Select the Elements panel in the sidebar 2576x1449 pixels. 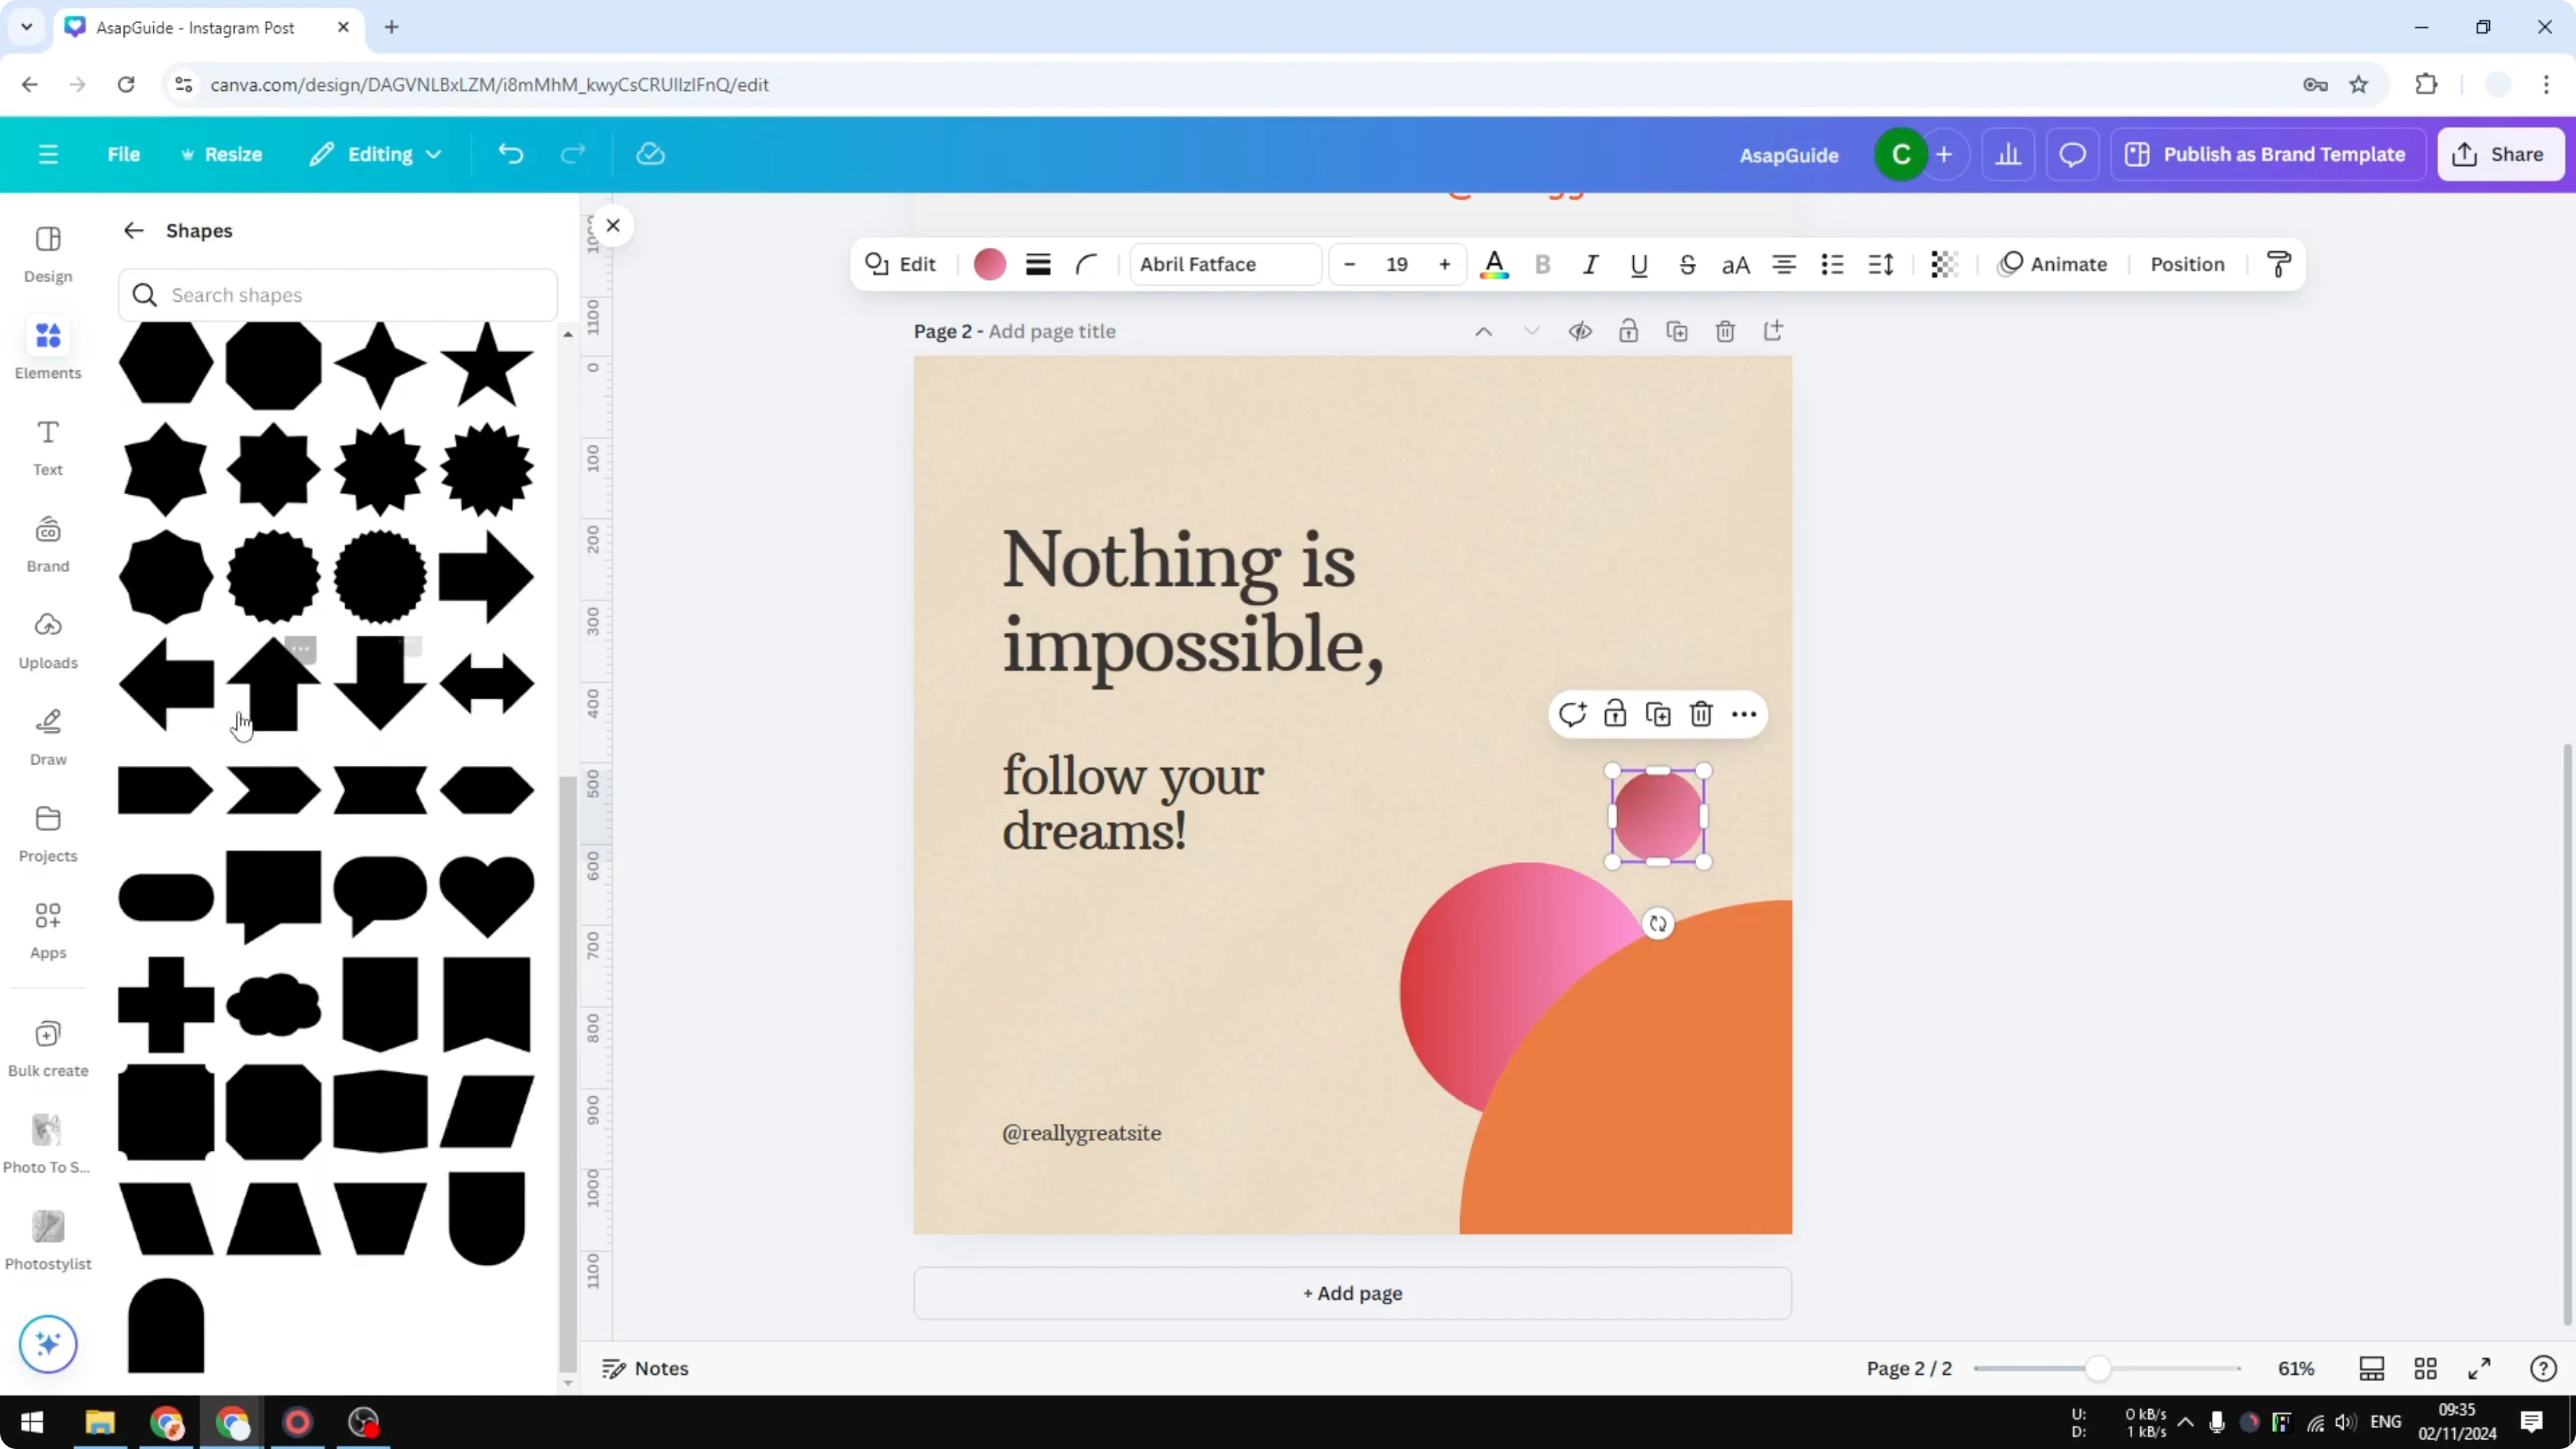(47, 348)
